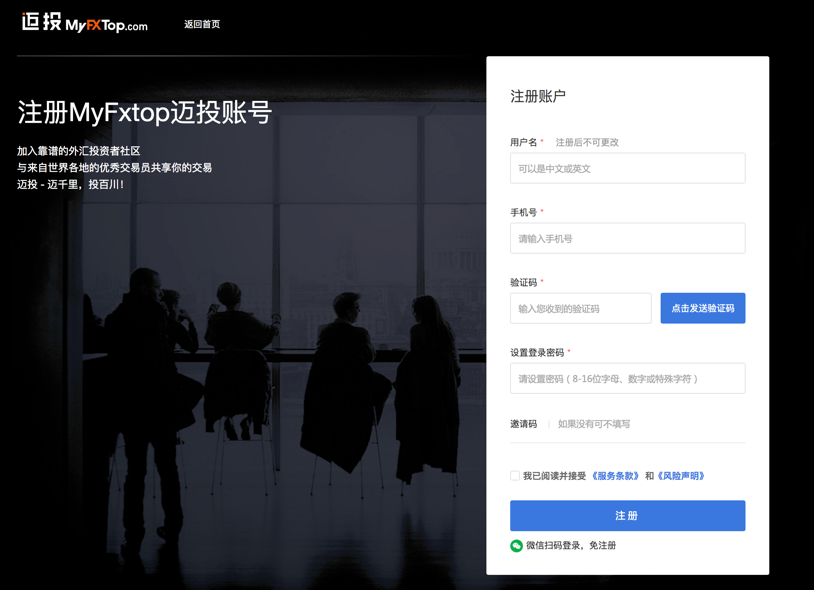Go back via 返回首页 link

(202, 24)
